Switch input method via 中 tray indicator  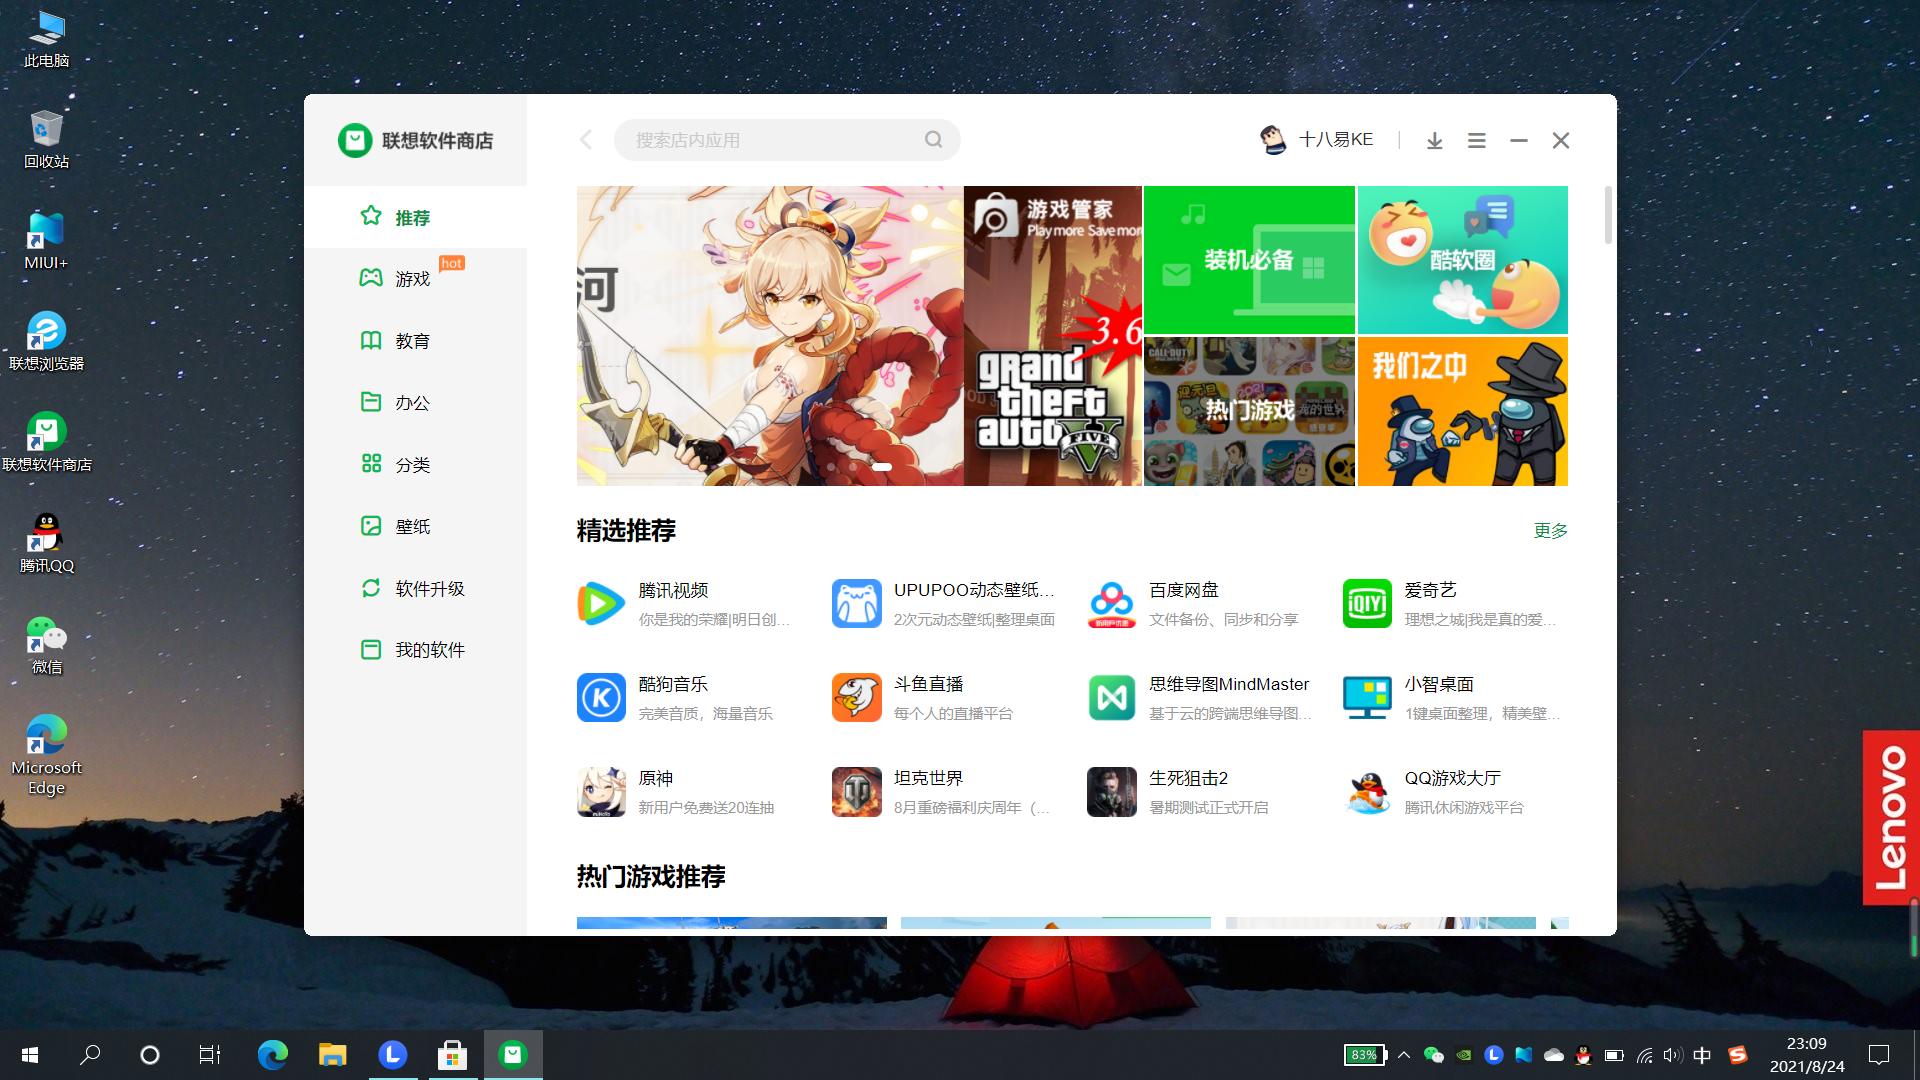pos(1702,1055)
